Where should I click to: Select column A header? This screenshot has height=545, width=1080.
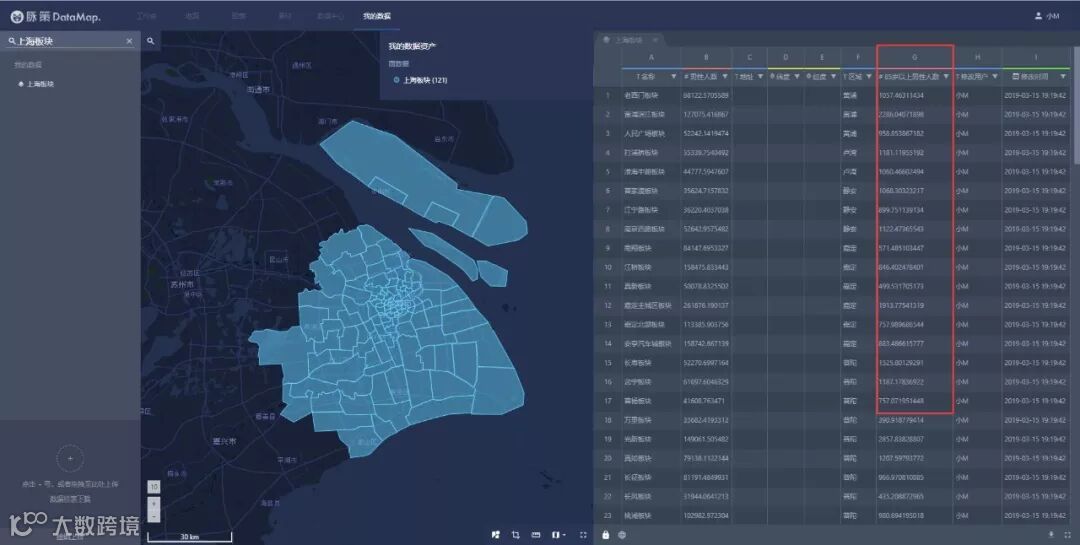(x=652, y=57)
